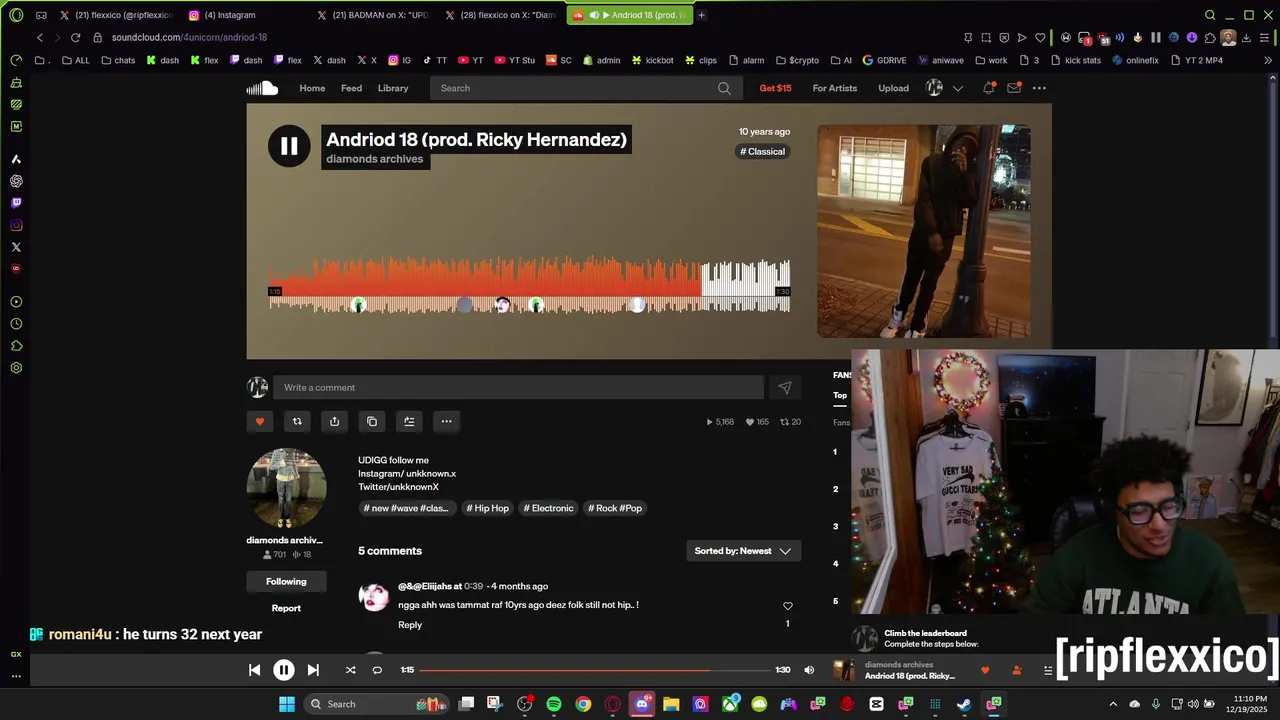Open SoundCloud notifications bell
The height and width of the screenshot is (720, 1280).
[x=989, y=88]
